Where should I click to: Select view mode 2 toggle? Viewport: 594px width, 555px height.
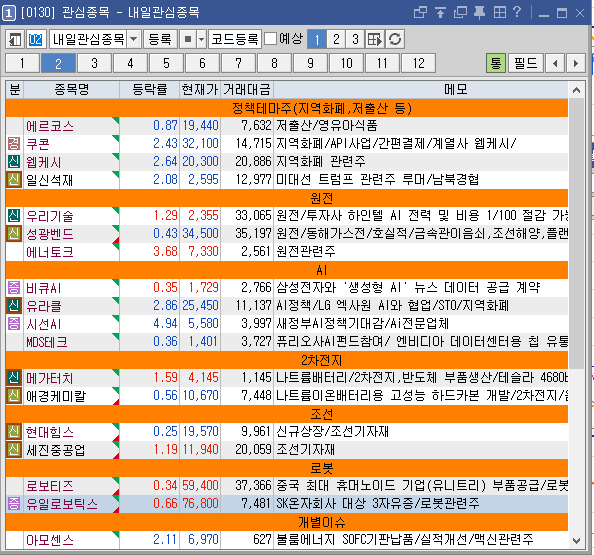click(x=336, y=39)
